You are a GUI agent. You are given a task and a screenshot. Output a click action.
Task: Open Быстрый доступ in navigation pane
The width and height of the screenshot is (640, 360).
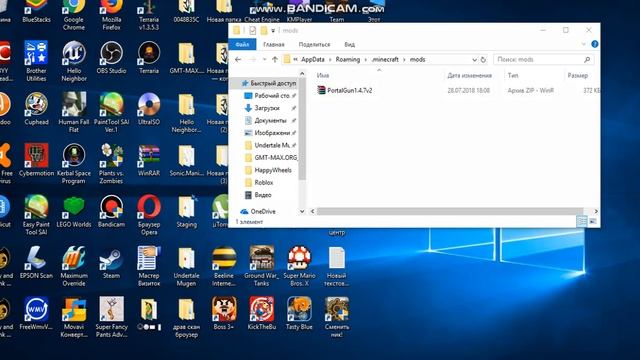[x=269, y=83]
